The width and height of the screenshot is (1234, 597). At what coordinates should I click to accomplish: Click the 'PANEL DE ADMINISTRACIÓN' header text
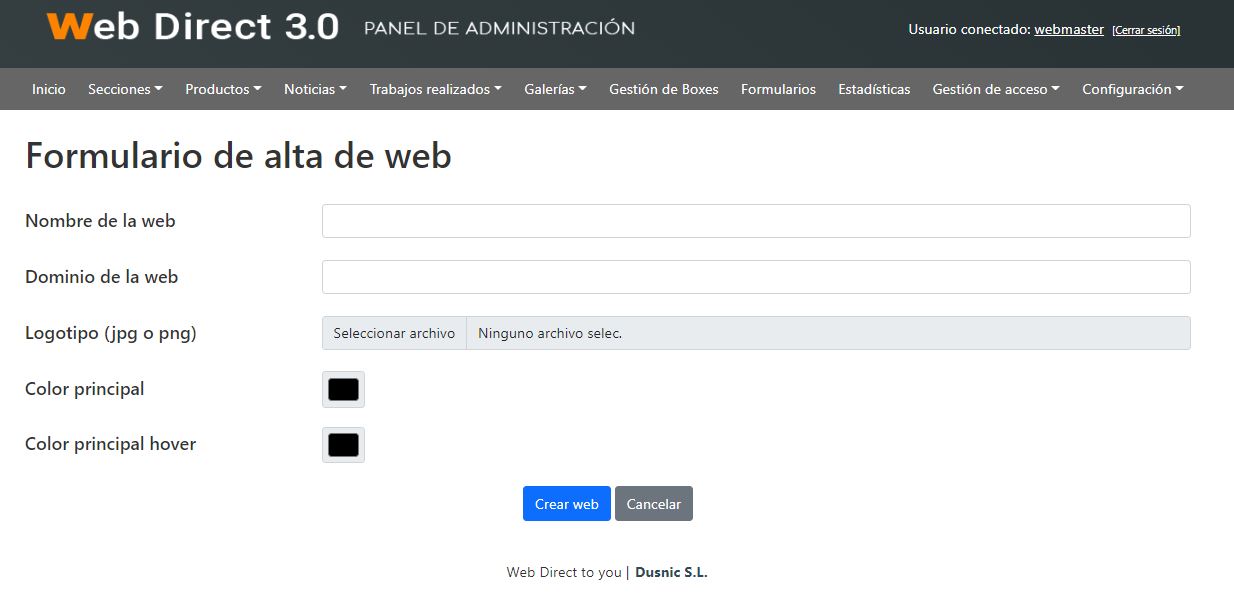pos(499,28)
